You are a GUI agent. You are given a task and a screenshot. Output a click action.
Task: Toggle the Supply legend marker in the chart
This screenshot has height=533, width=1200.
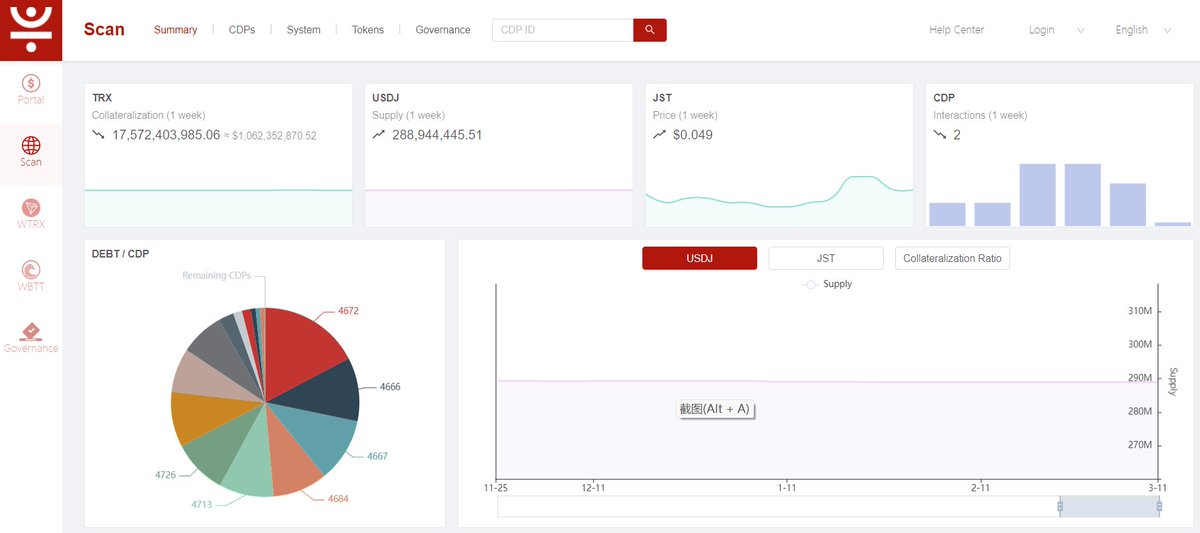tap(810, 284)
